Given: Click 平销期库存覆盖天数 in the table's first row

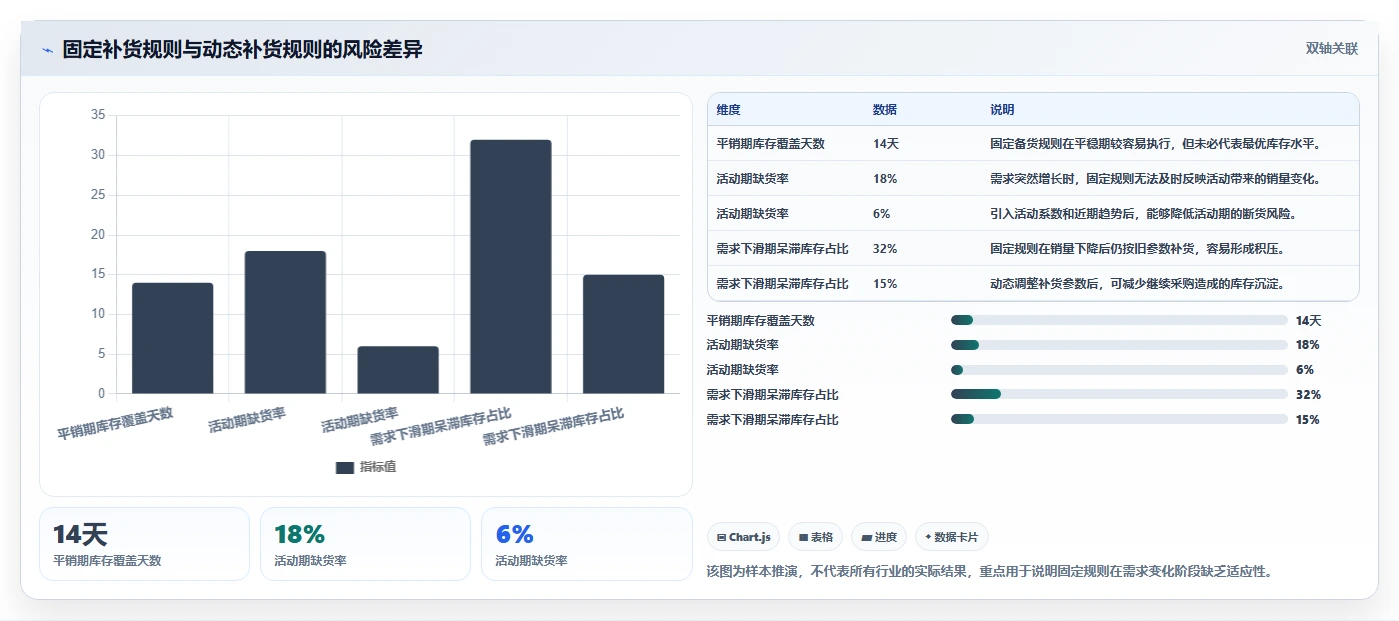Looking at the screenshot, I should tap(771, 144).
